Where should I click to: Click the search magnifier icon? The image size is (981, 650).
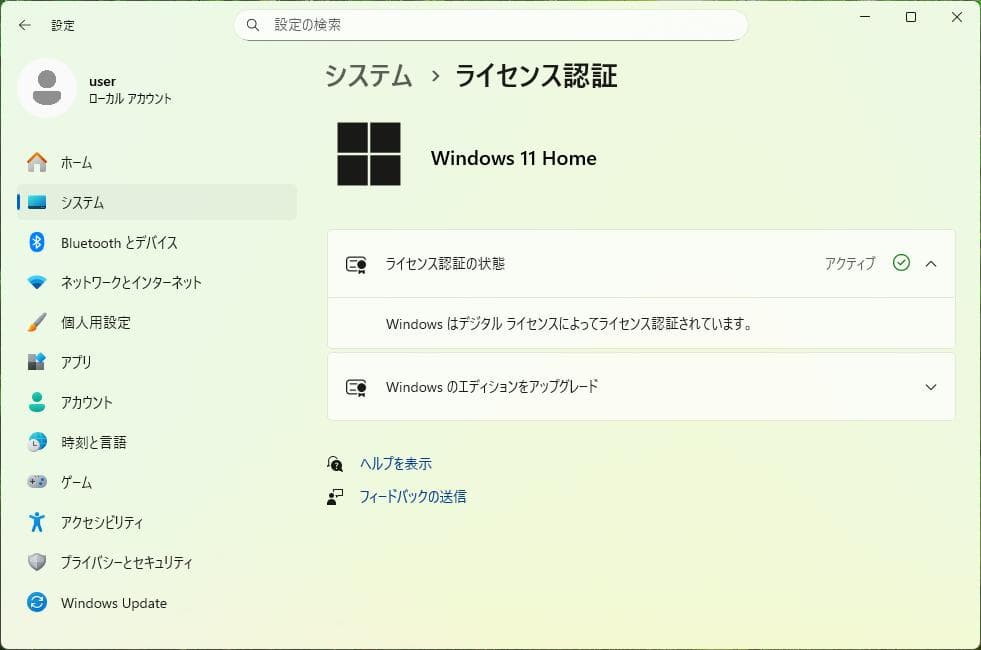(x=253, y=25)
